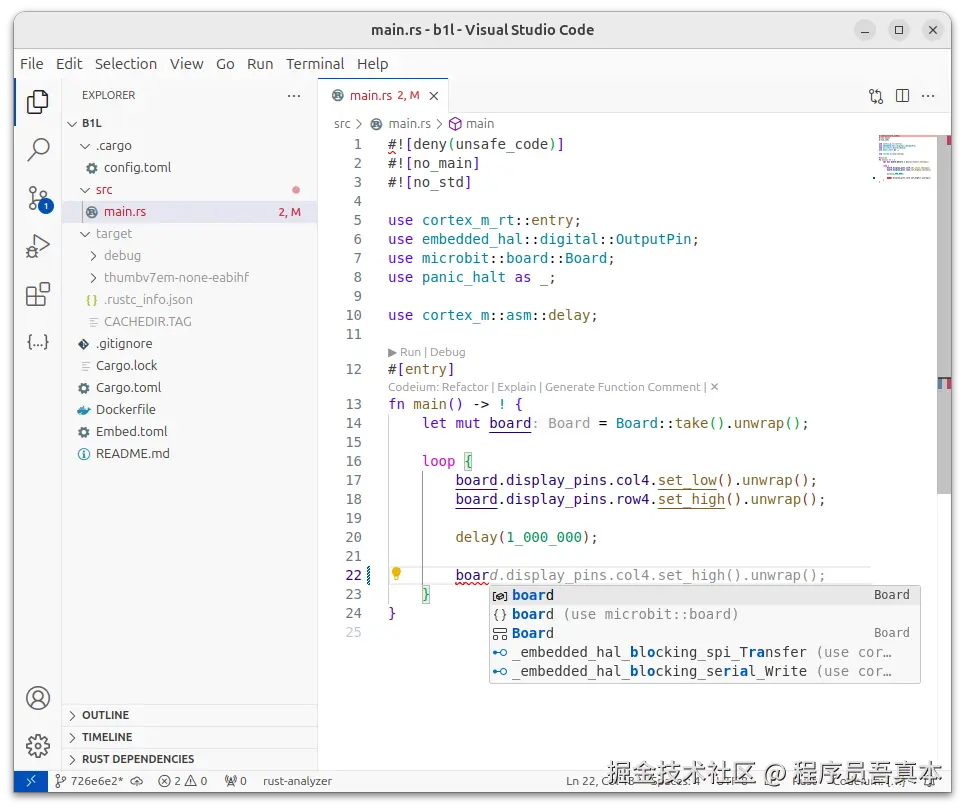Screen dimensions: 965x809
Task: Click the Debug code lens above #[entry]
Action: 447,353
